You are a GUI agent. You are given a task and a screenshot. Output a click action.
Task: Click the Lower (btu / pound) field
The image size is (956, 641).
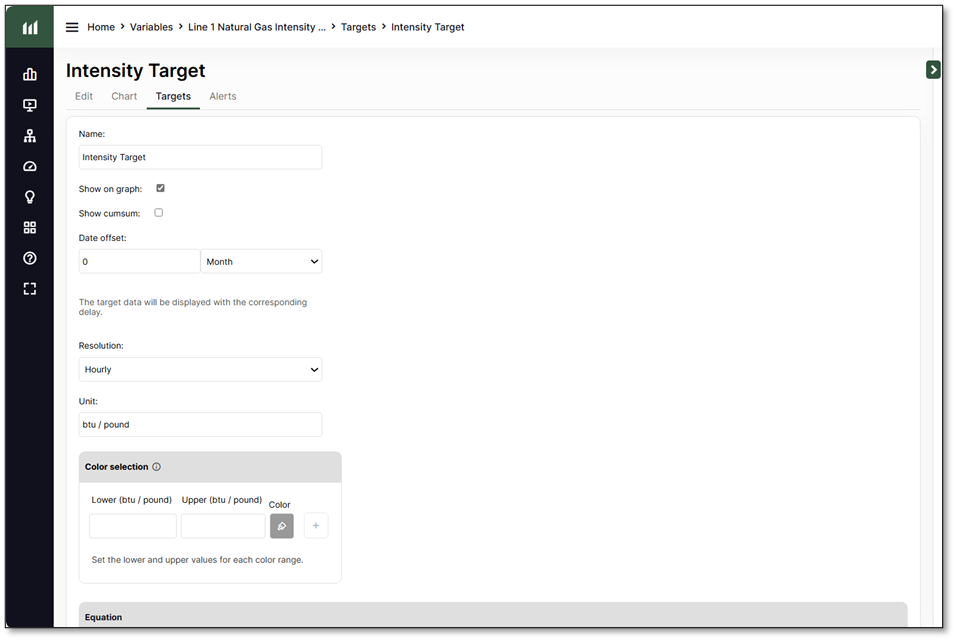[x=133, y=526]
